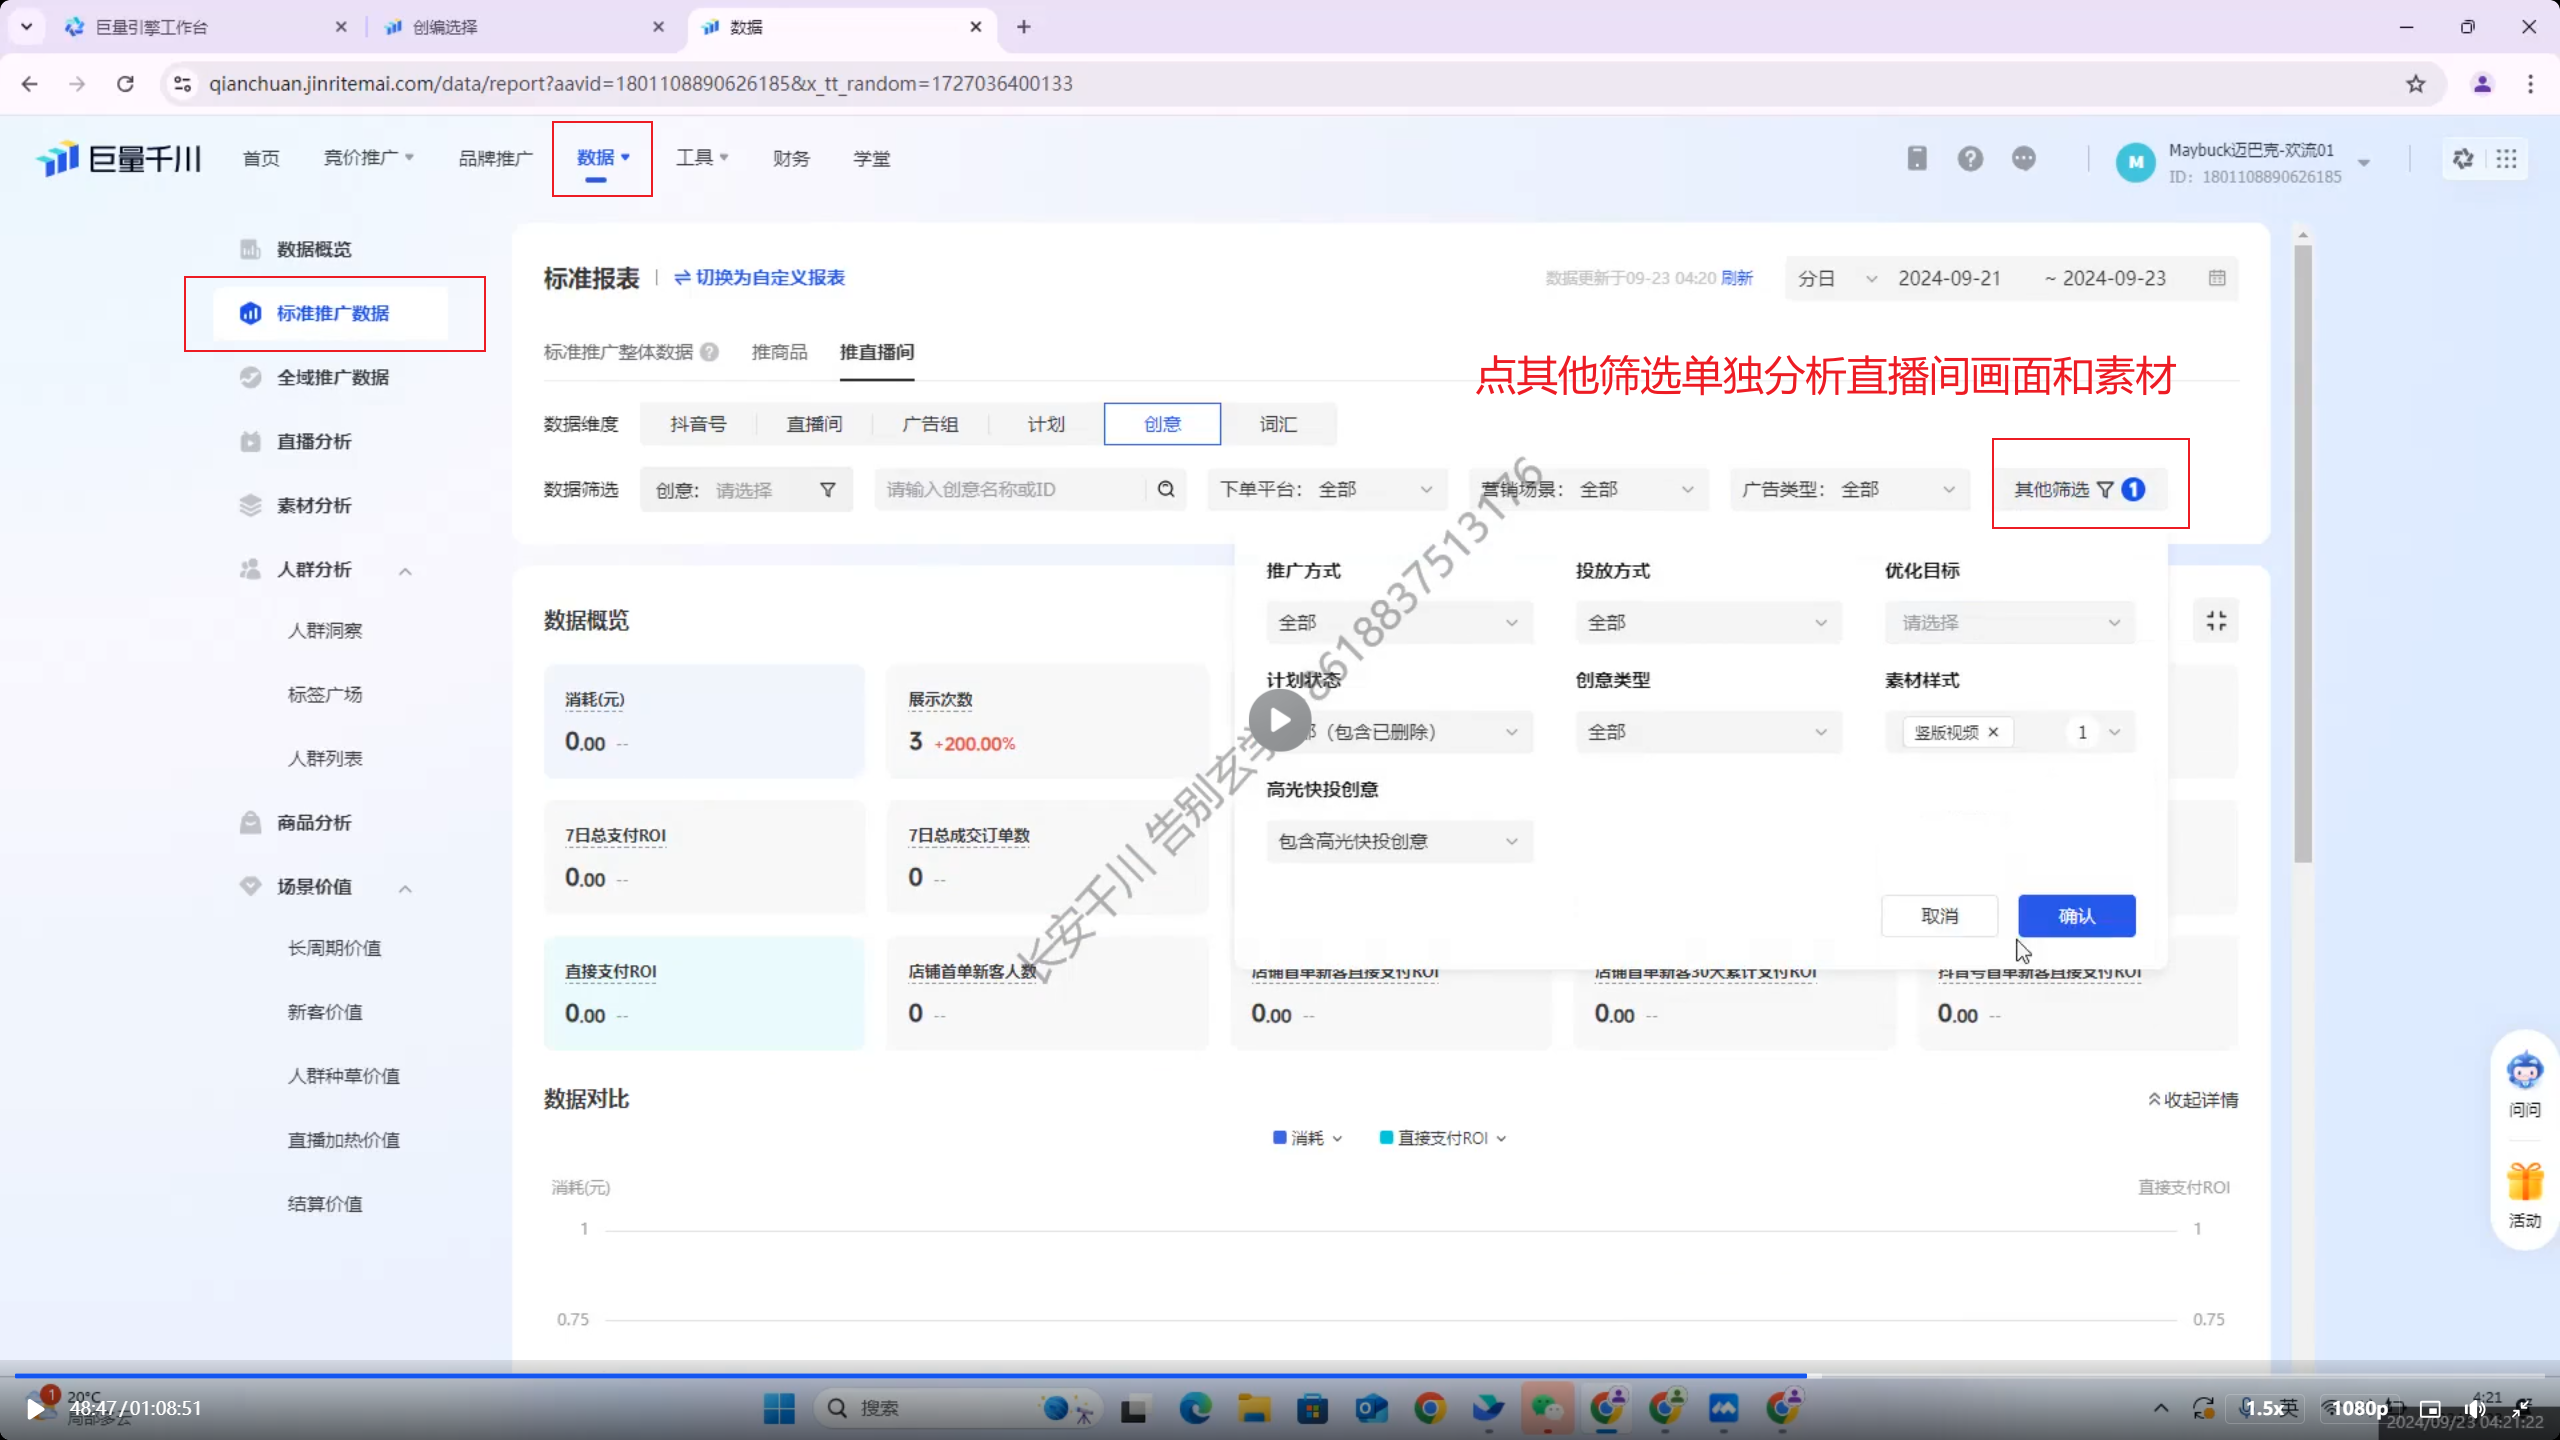2560x1440 pixels.
Task: Toggle the 消耗 legend in chart
Action: (x=1306, y=1138)
